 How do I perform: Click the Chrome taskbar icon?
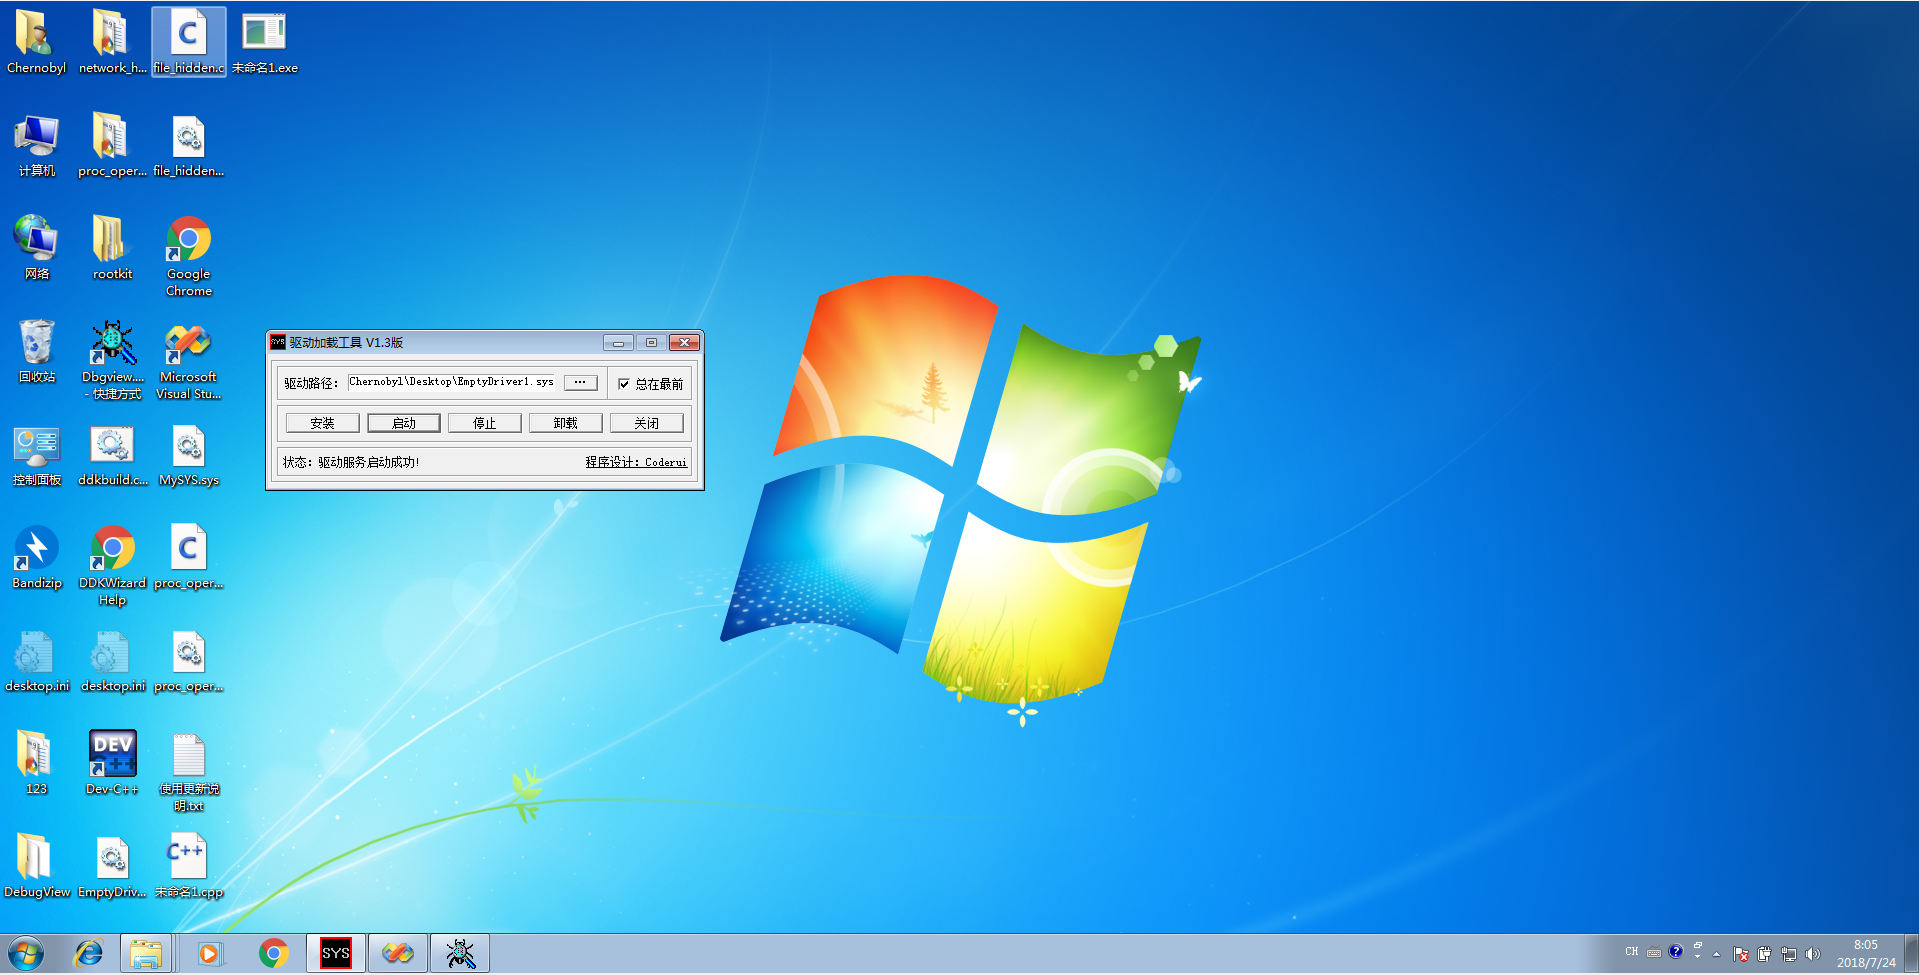(x=273, y=954)
